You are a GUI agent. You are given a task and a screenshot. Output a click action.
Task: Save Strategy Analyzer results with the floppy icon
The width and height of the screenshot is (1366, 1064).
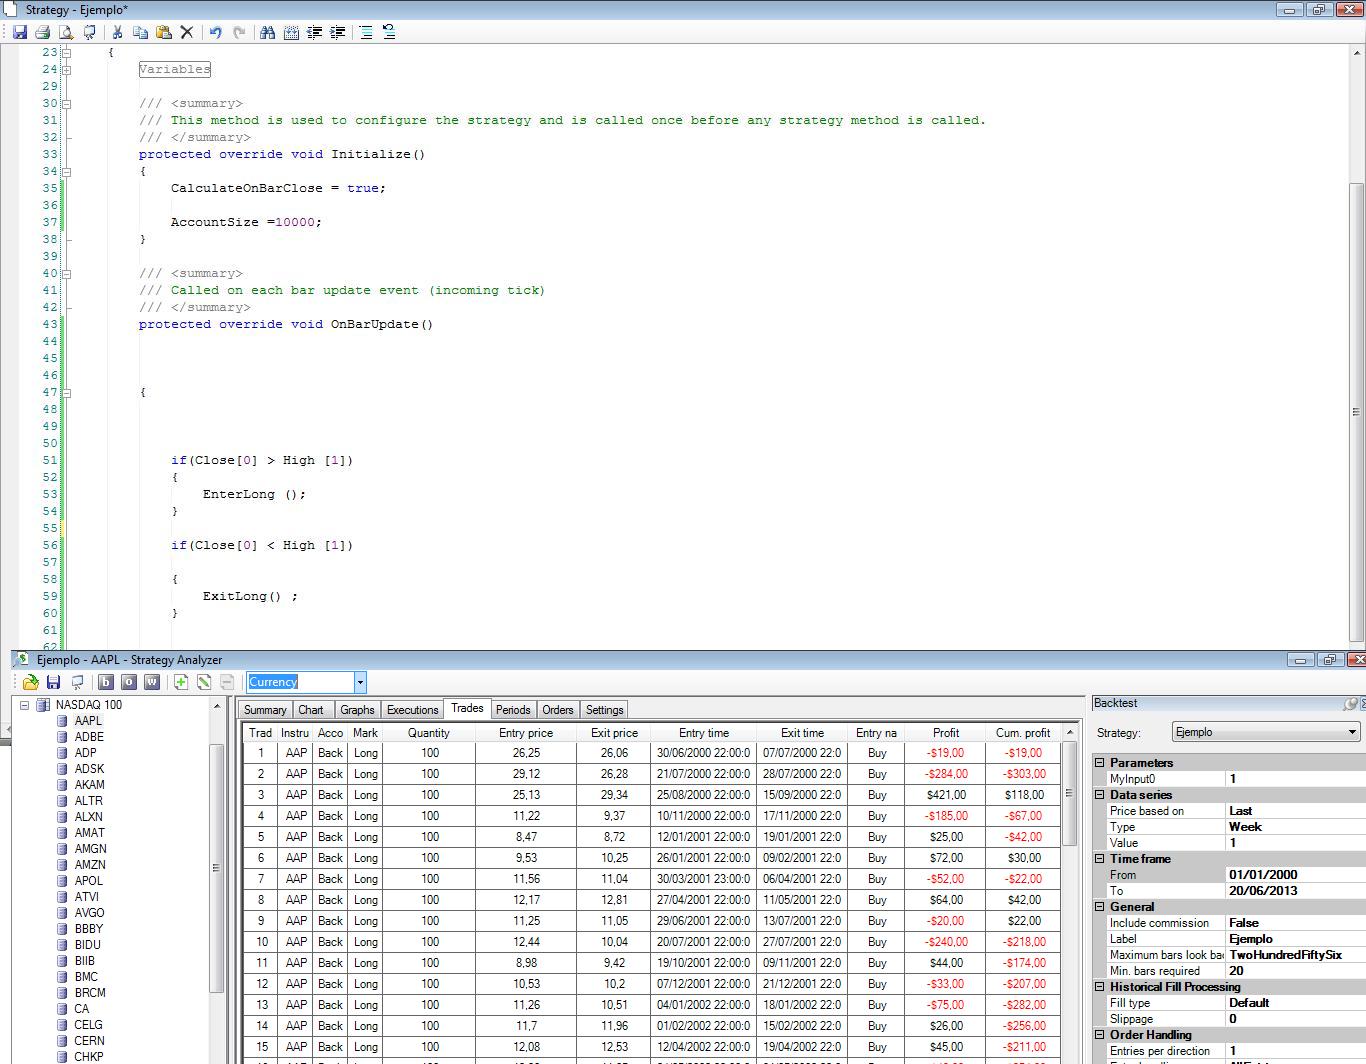(x=53, y=682)
